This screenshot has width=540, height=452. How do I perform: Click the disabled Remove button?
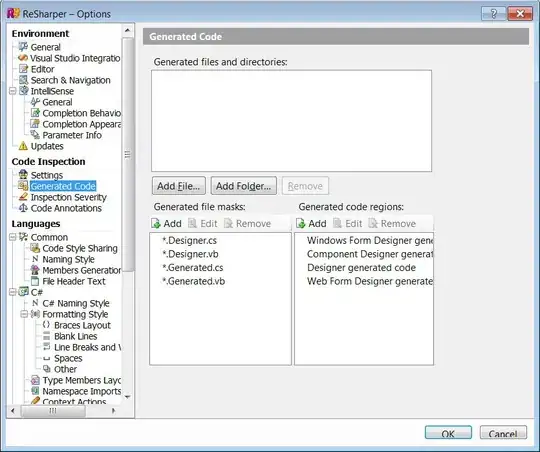[305, 186]
